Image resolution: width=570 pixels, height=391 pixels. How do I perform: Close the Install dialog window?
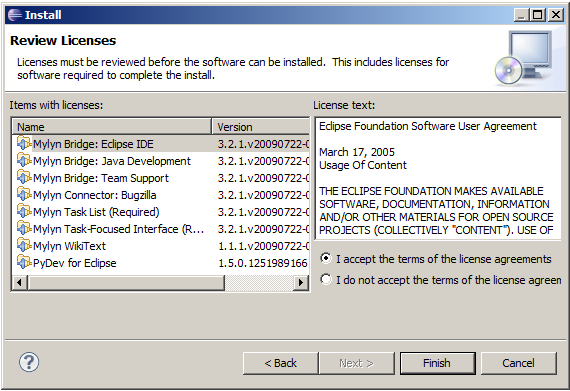(556, 15)
